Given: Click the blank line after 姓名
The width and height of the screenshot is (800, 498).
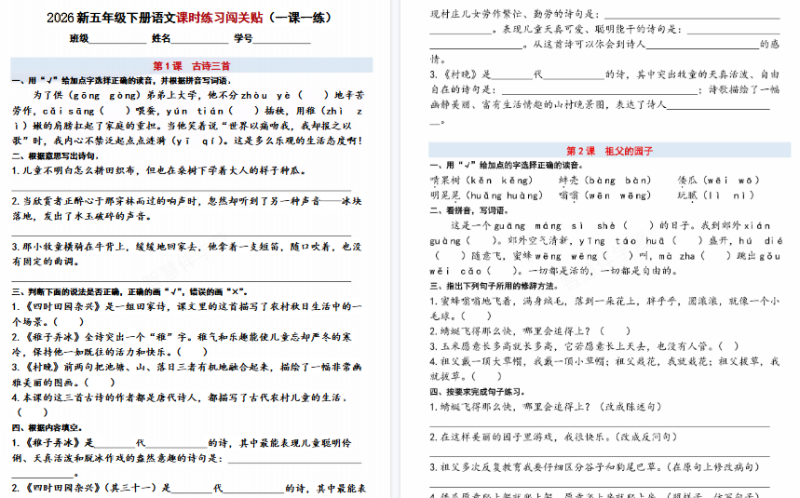Looking at the screenshot, I should coord(199,39).
